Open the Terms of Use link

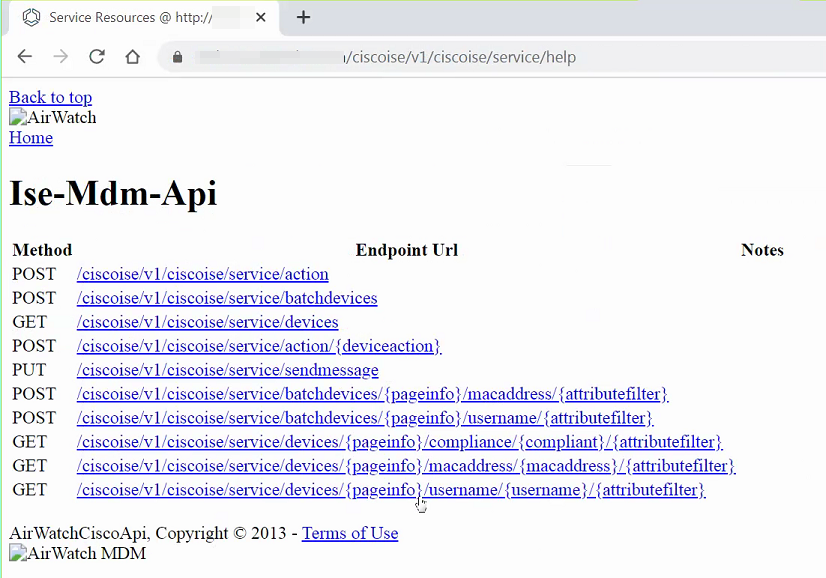coord(350,533)
